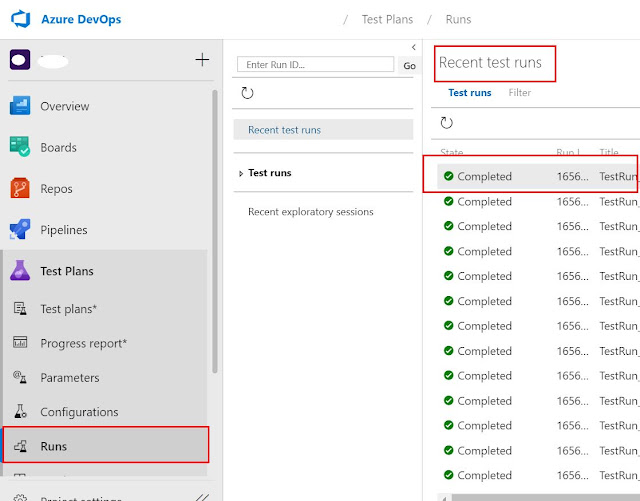Select Recent test runs in tree

(323, 130)
